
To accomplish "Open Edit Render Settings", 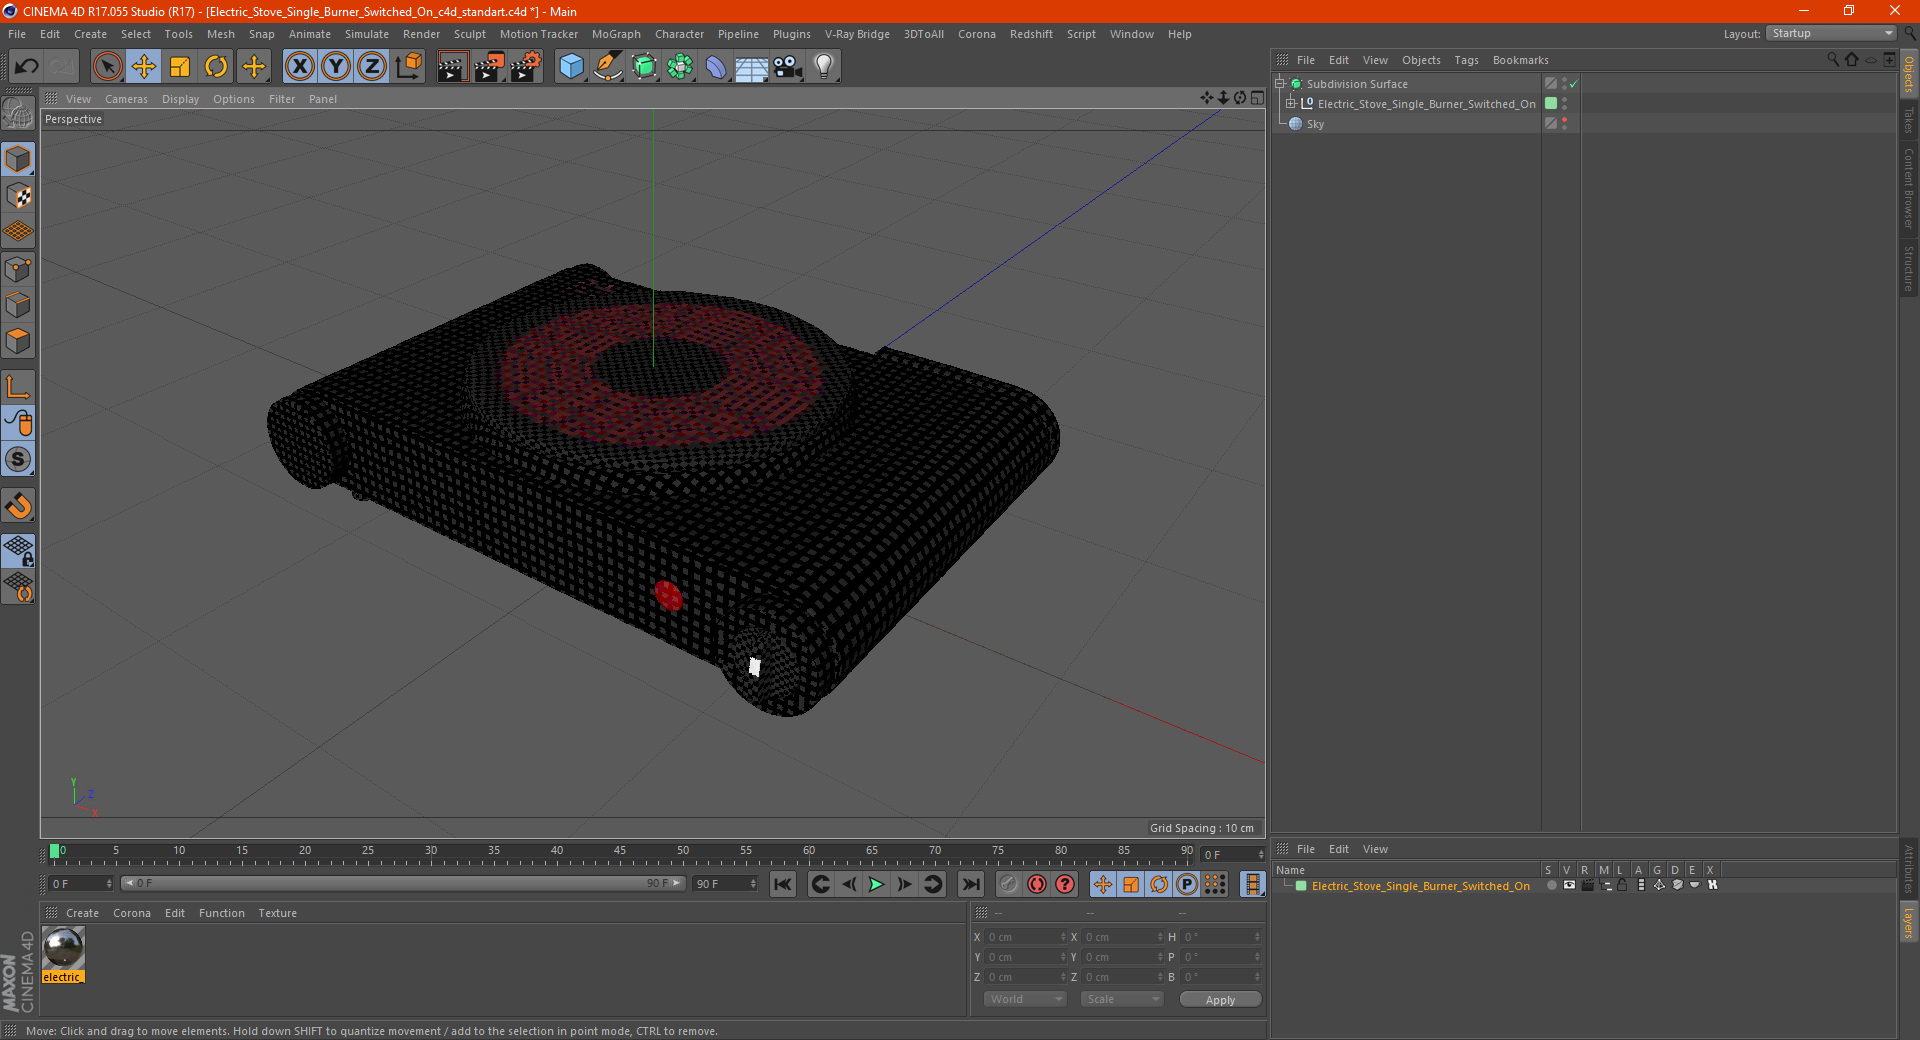I will [526, 67].
